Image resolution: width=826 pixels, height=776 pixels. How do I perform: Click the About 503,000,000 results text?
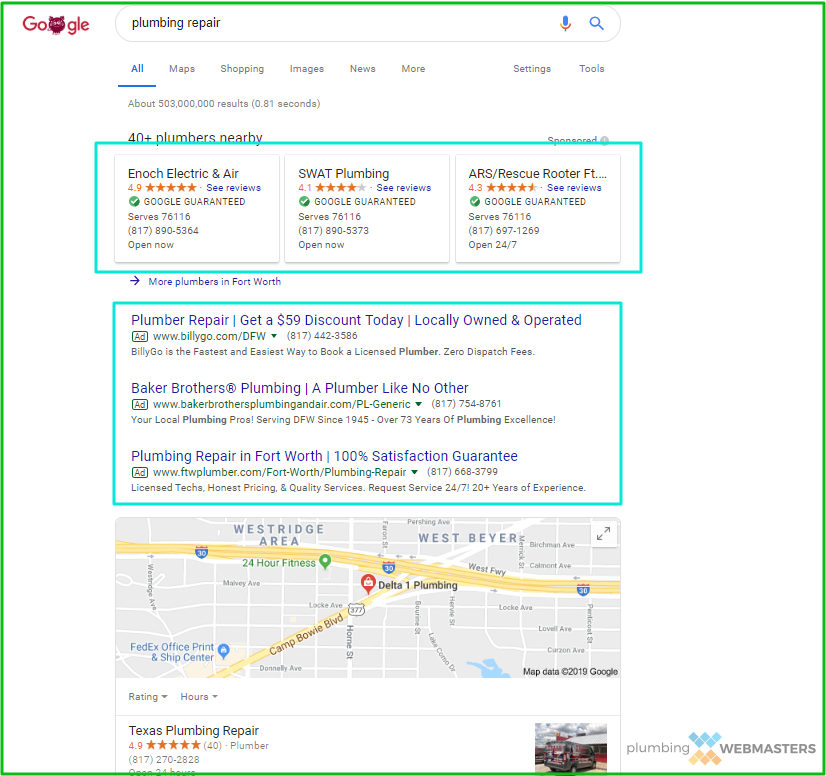coord(224,103)
